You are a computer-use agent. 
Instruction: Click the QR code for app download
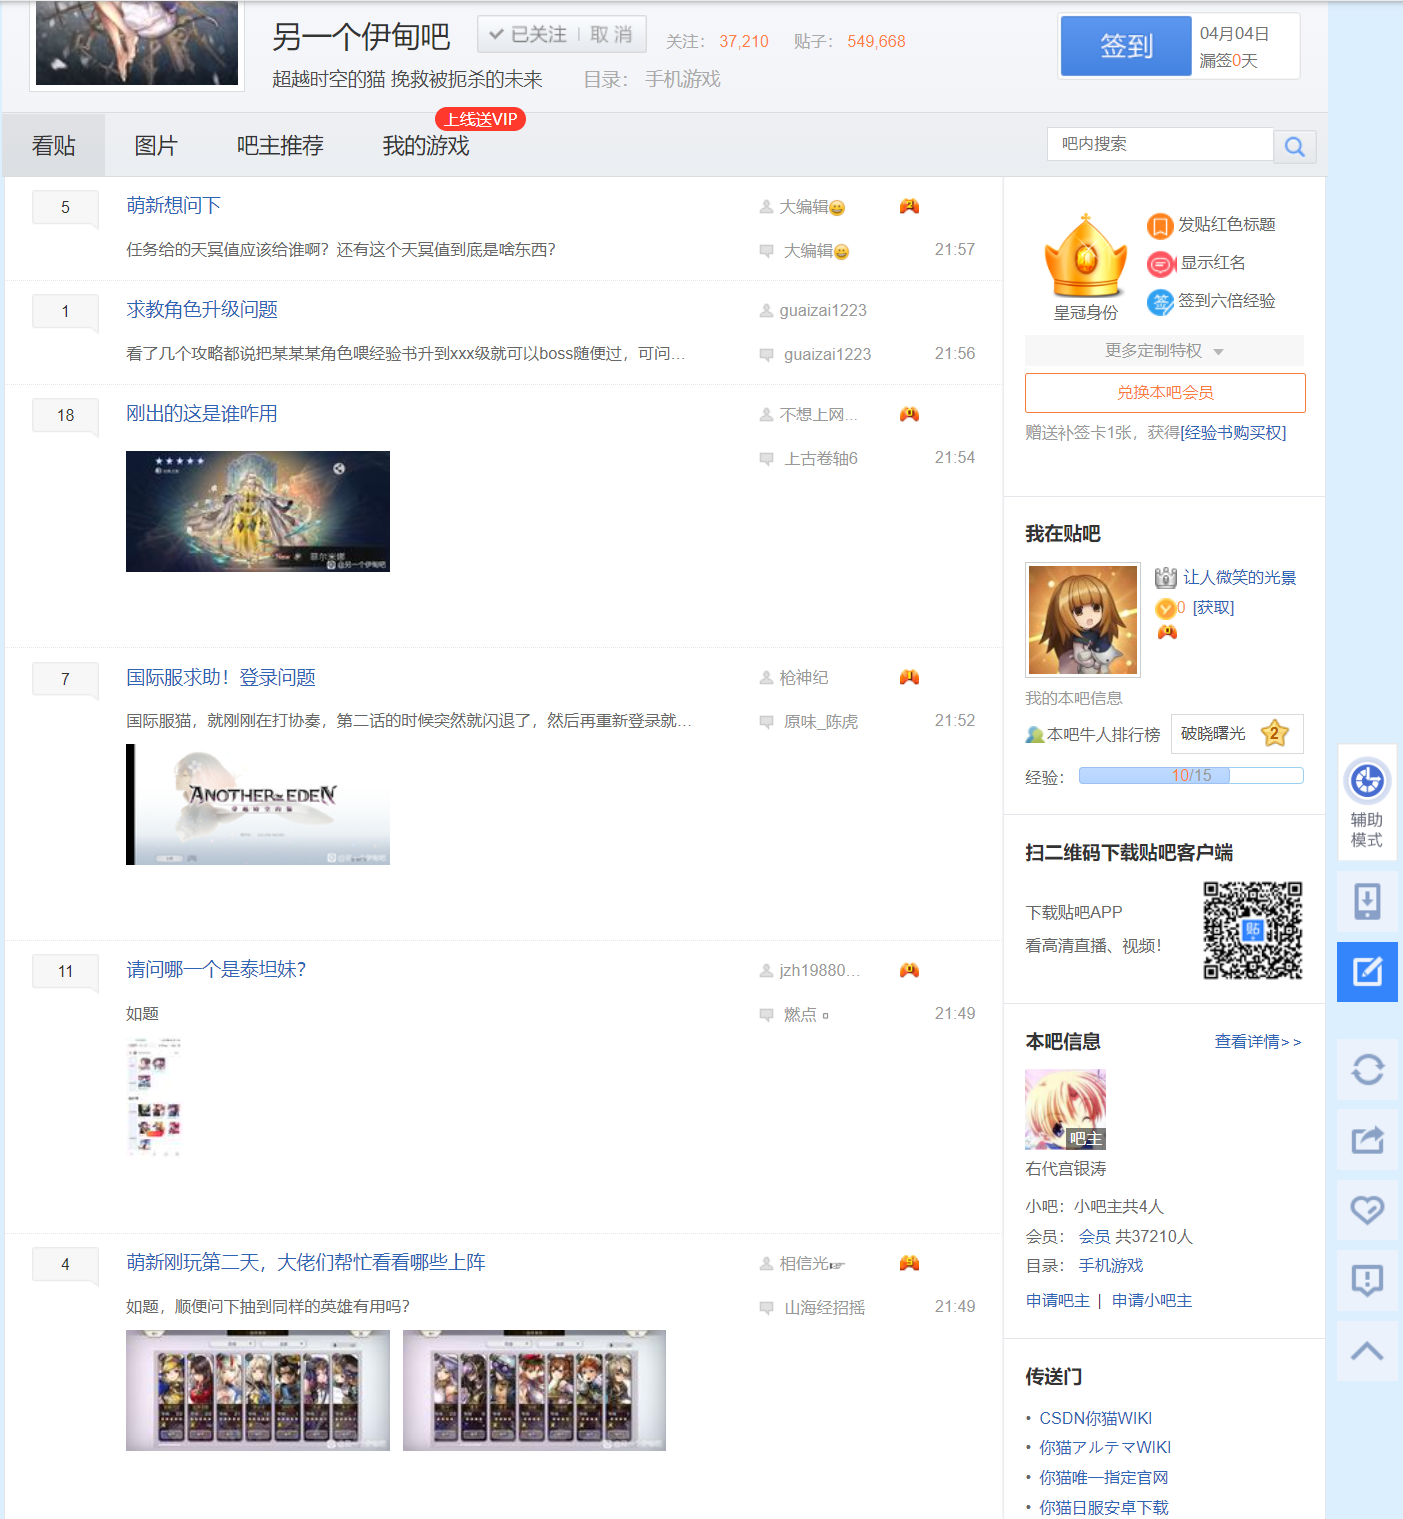click(x=1253, y=930)
